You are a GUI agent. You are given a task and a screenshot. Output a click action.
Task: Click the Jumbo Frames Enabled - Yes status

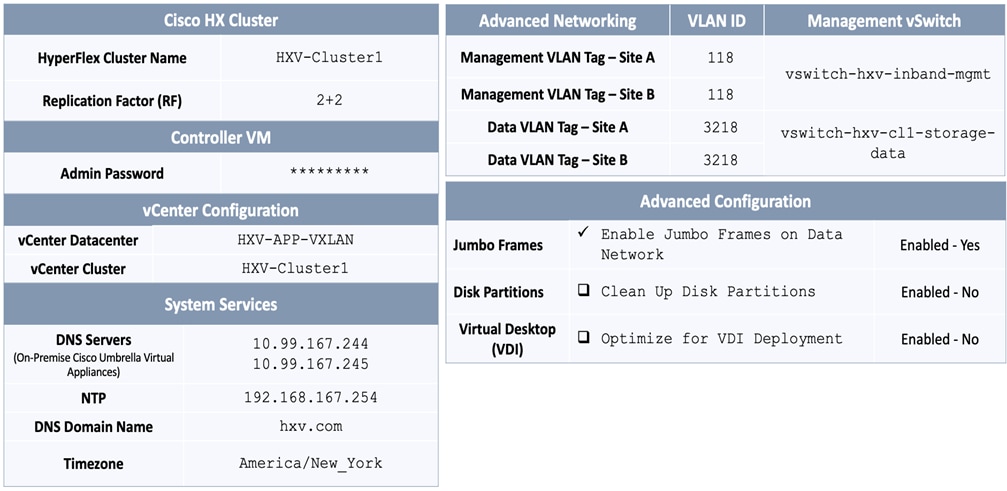939,245
